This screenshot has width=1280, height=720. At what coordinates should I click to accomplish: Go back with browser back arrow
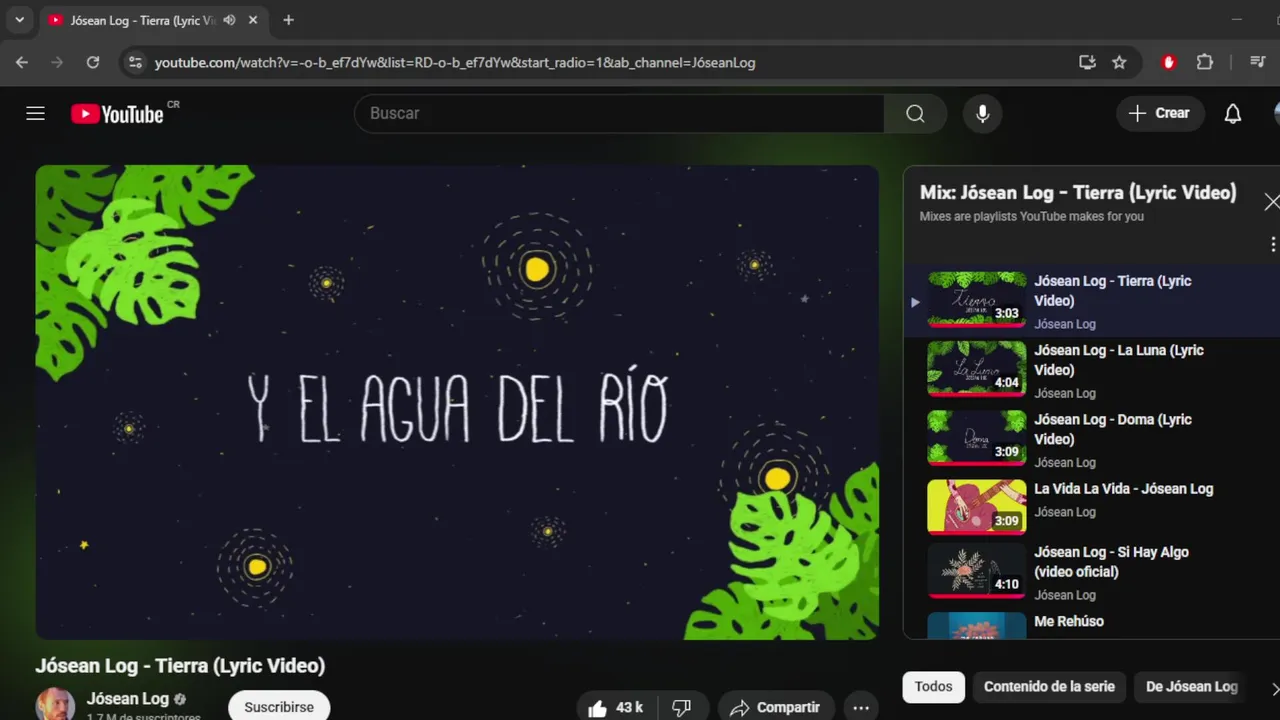point(22,62)
